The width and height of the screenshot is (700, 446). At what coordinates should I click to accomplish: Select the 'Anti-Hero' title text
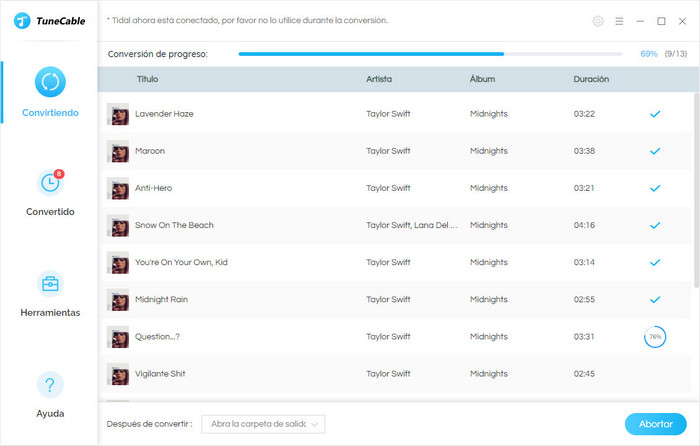pyautogui.click(x=154, y=188)
